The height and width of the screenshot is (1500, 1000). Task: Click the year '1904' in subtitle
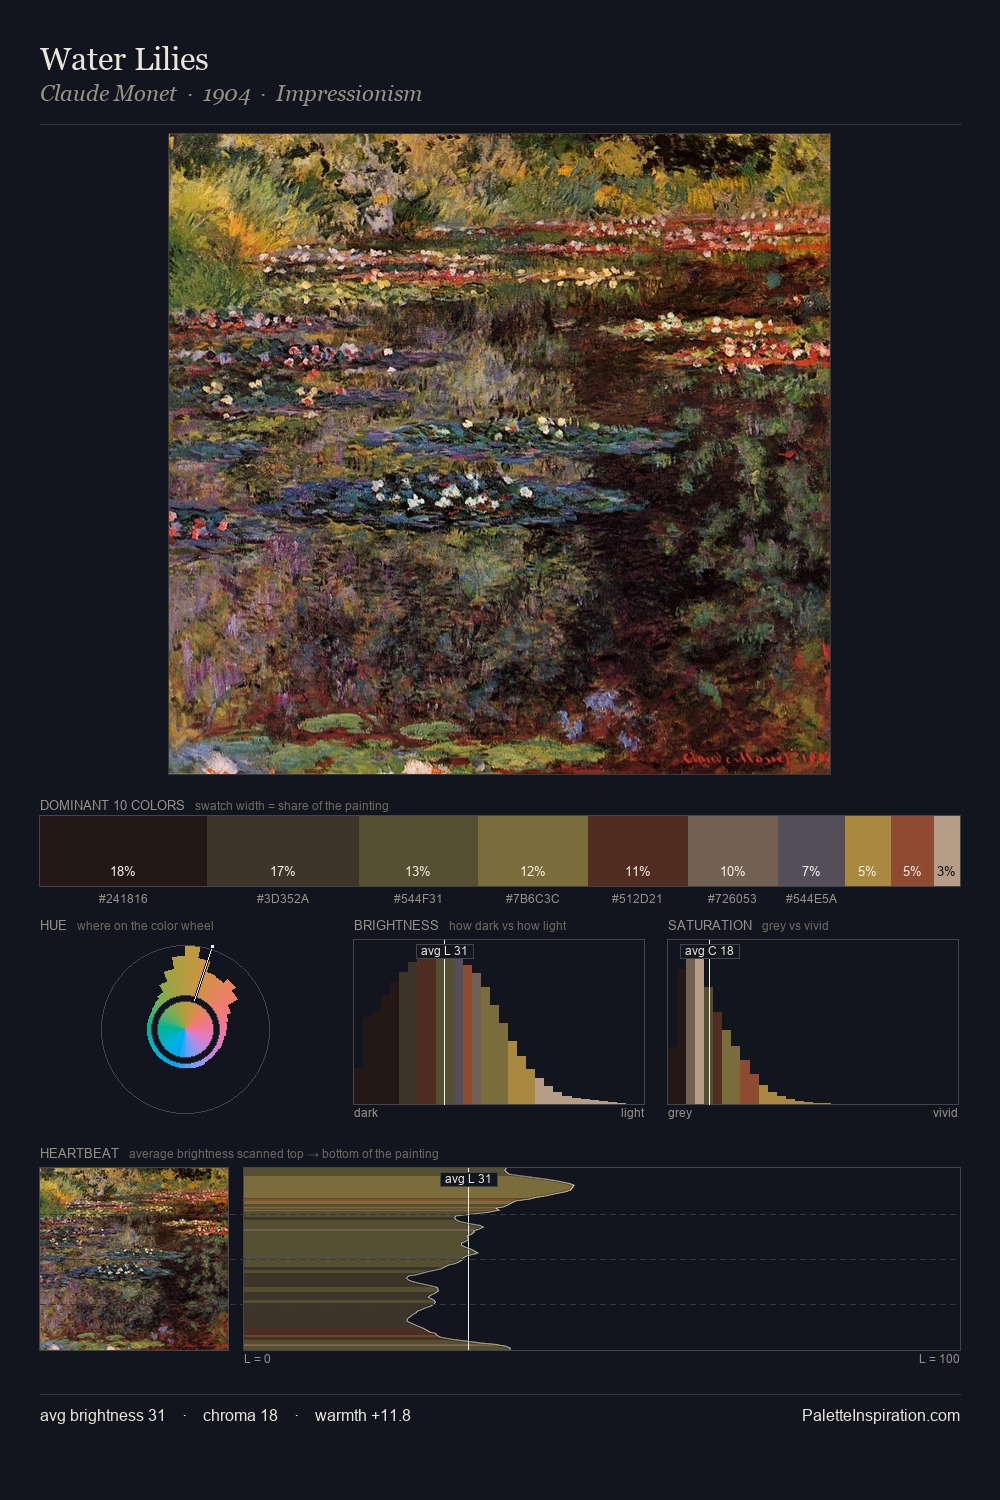[226, 94]
